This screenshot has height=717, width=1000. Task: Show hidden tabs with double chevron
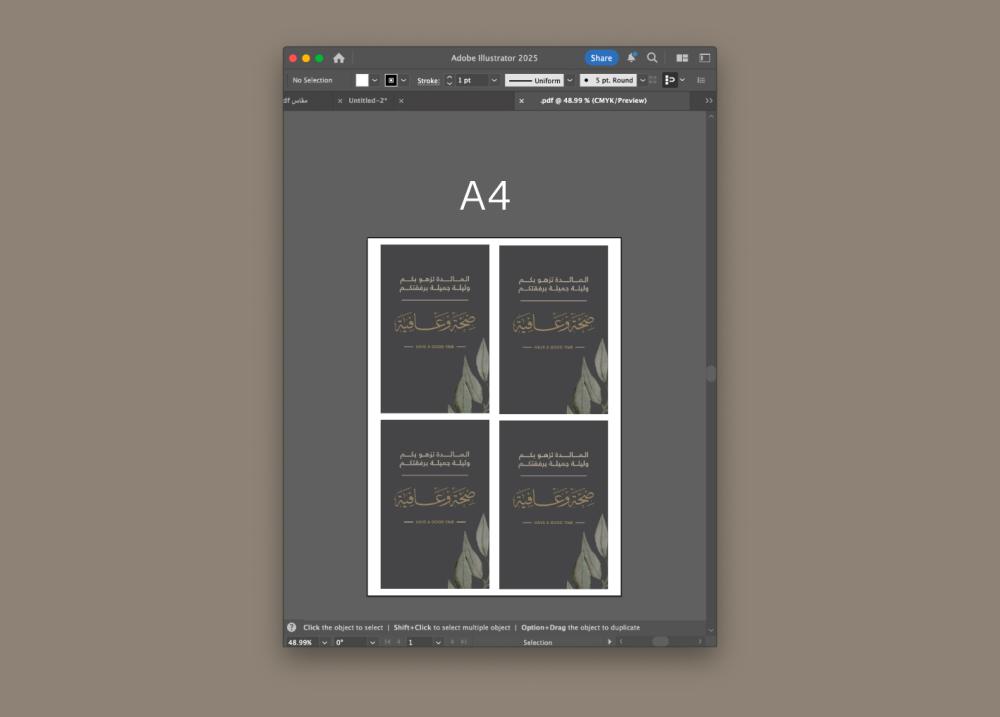tap(709, 101)
